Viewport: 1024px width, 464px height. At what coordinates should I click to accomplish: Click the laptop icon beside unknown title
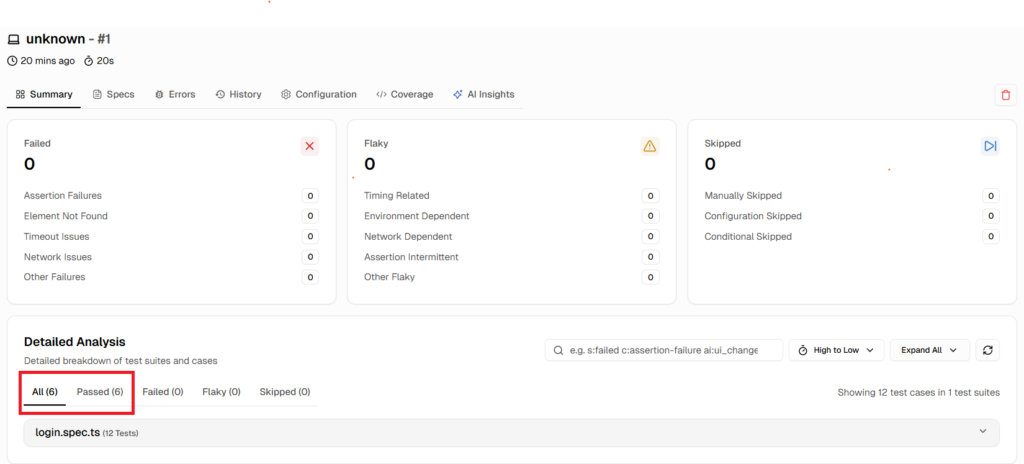tap(14, 40)
